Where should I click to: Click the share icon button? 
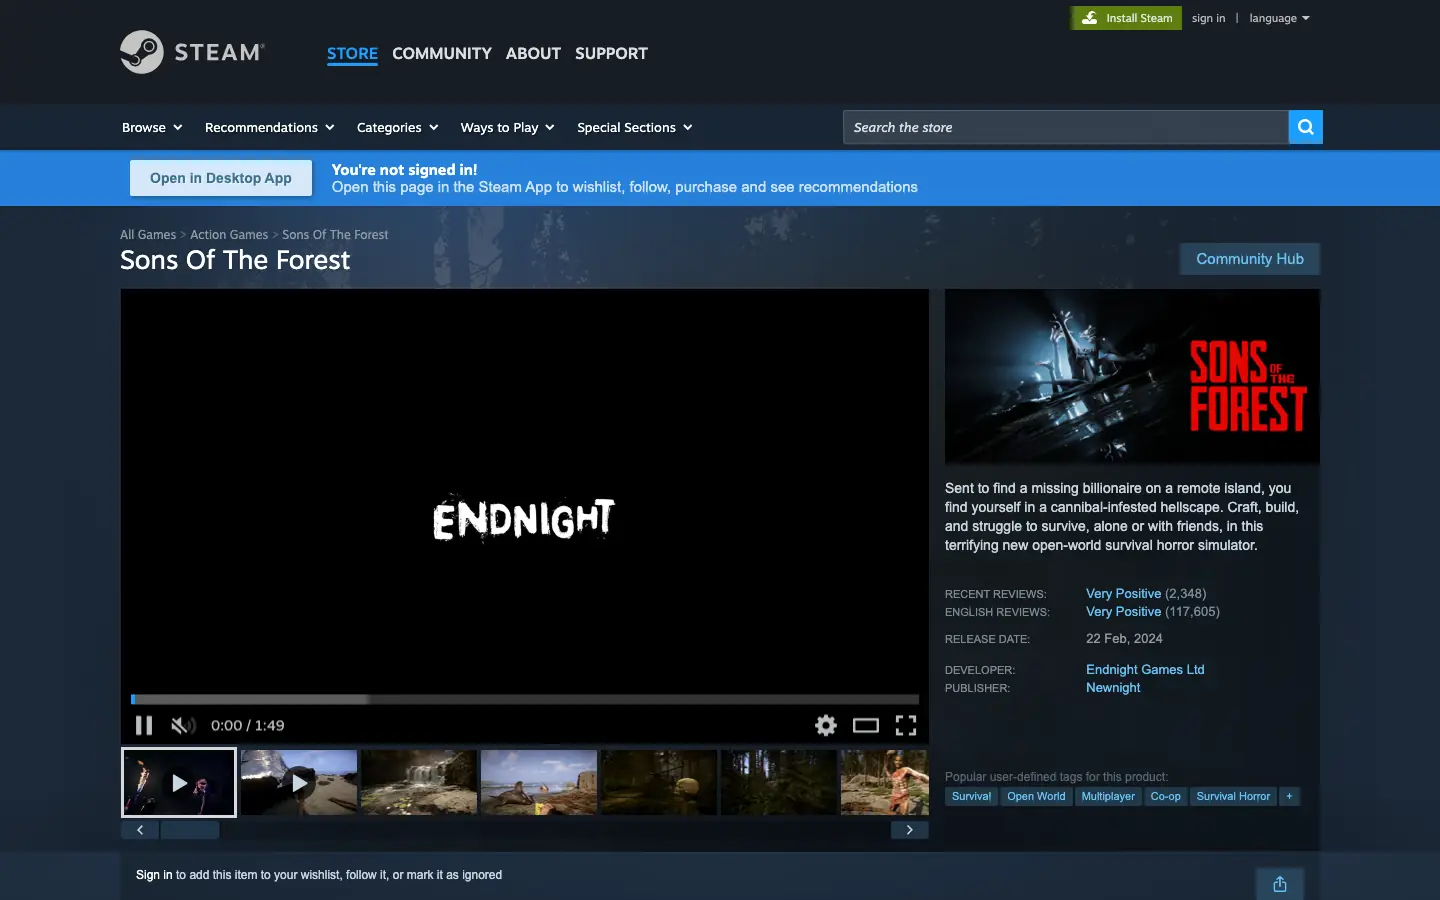coord(1280,884)
